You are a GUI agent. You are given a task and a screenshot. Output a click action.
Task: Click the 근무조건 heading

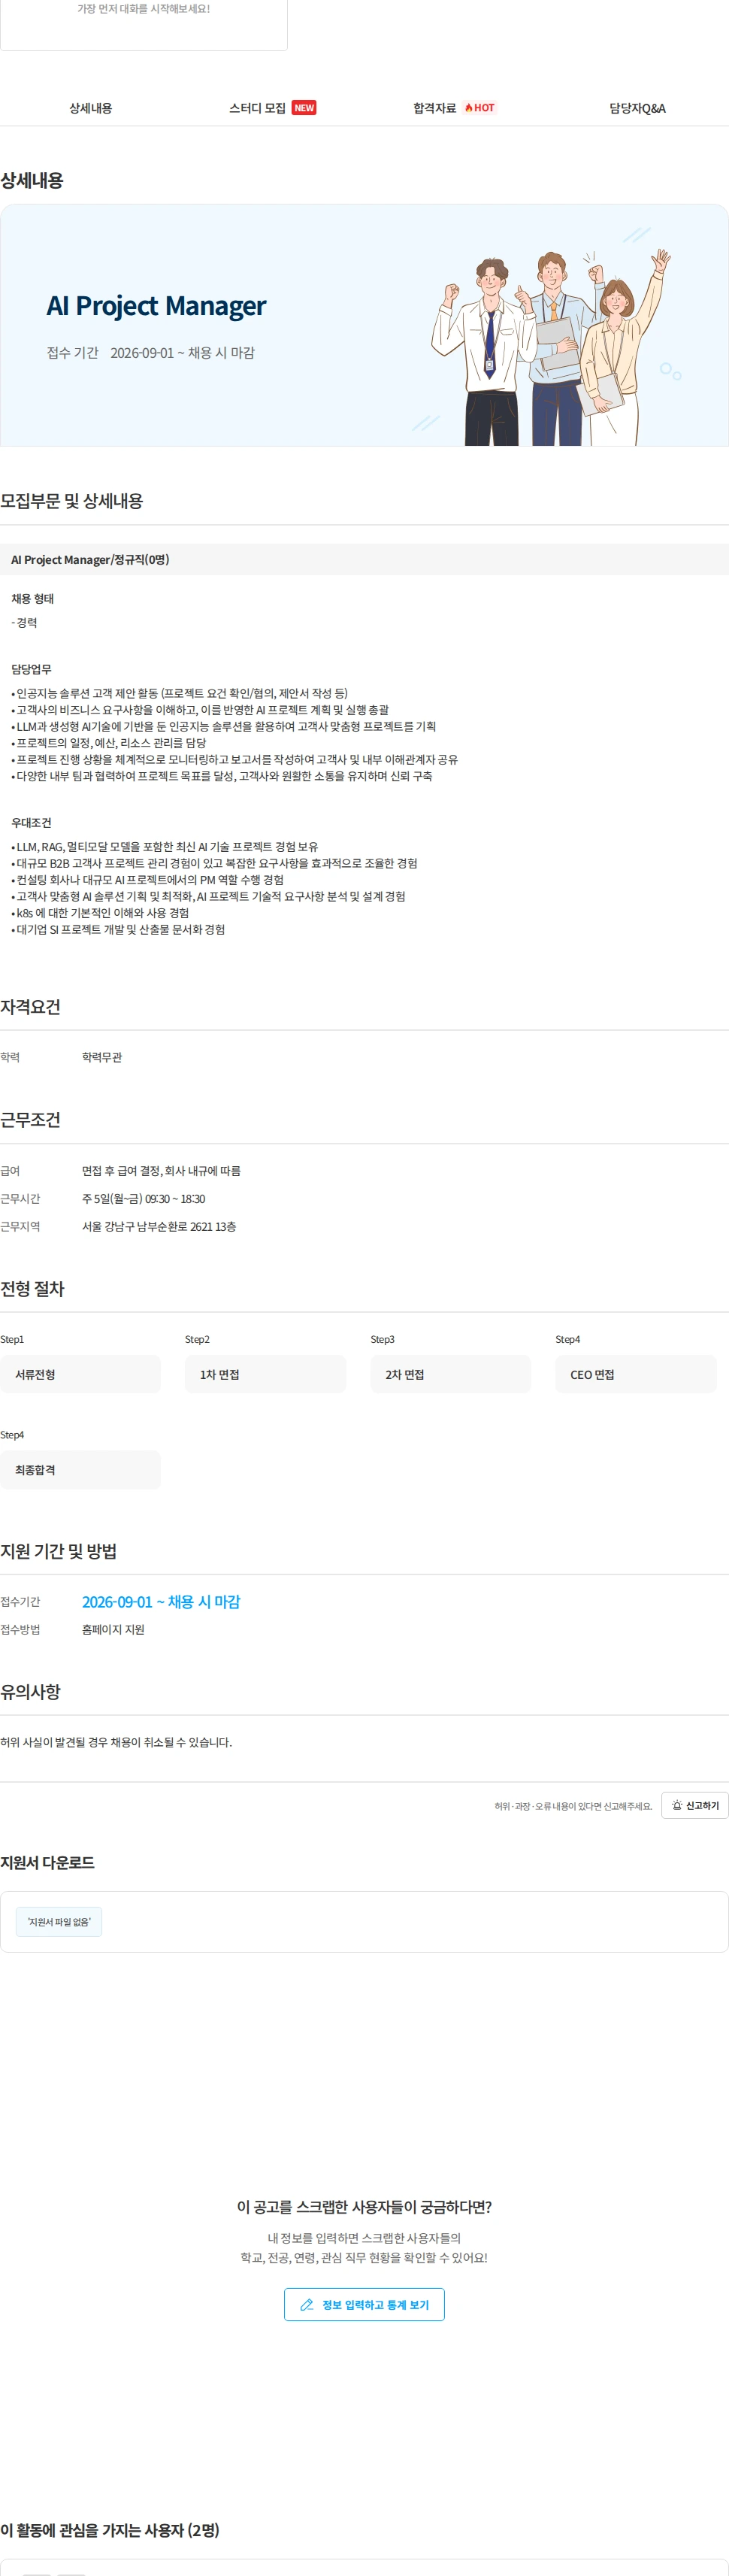click(30, 1120)
